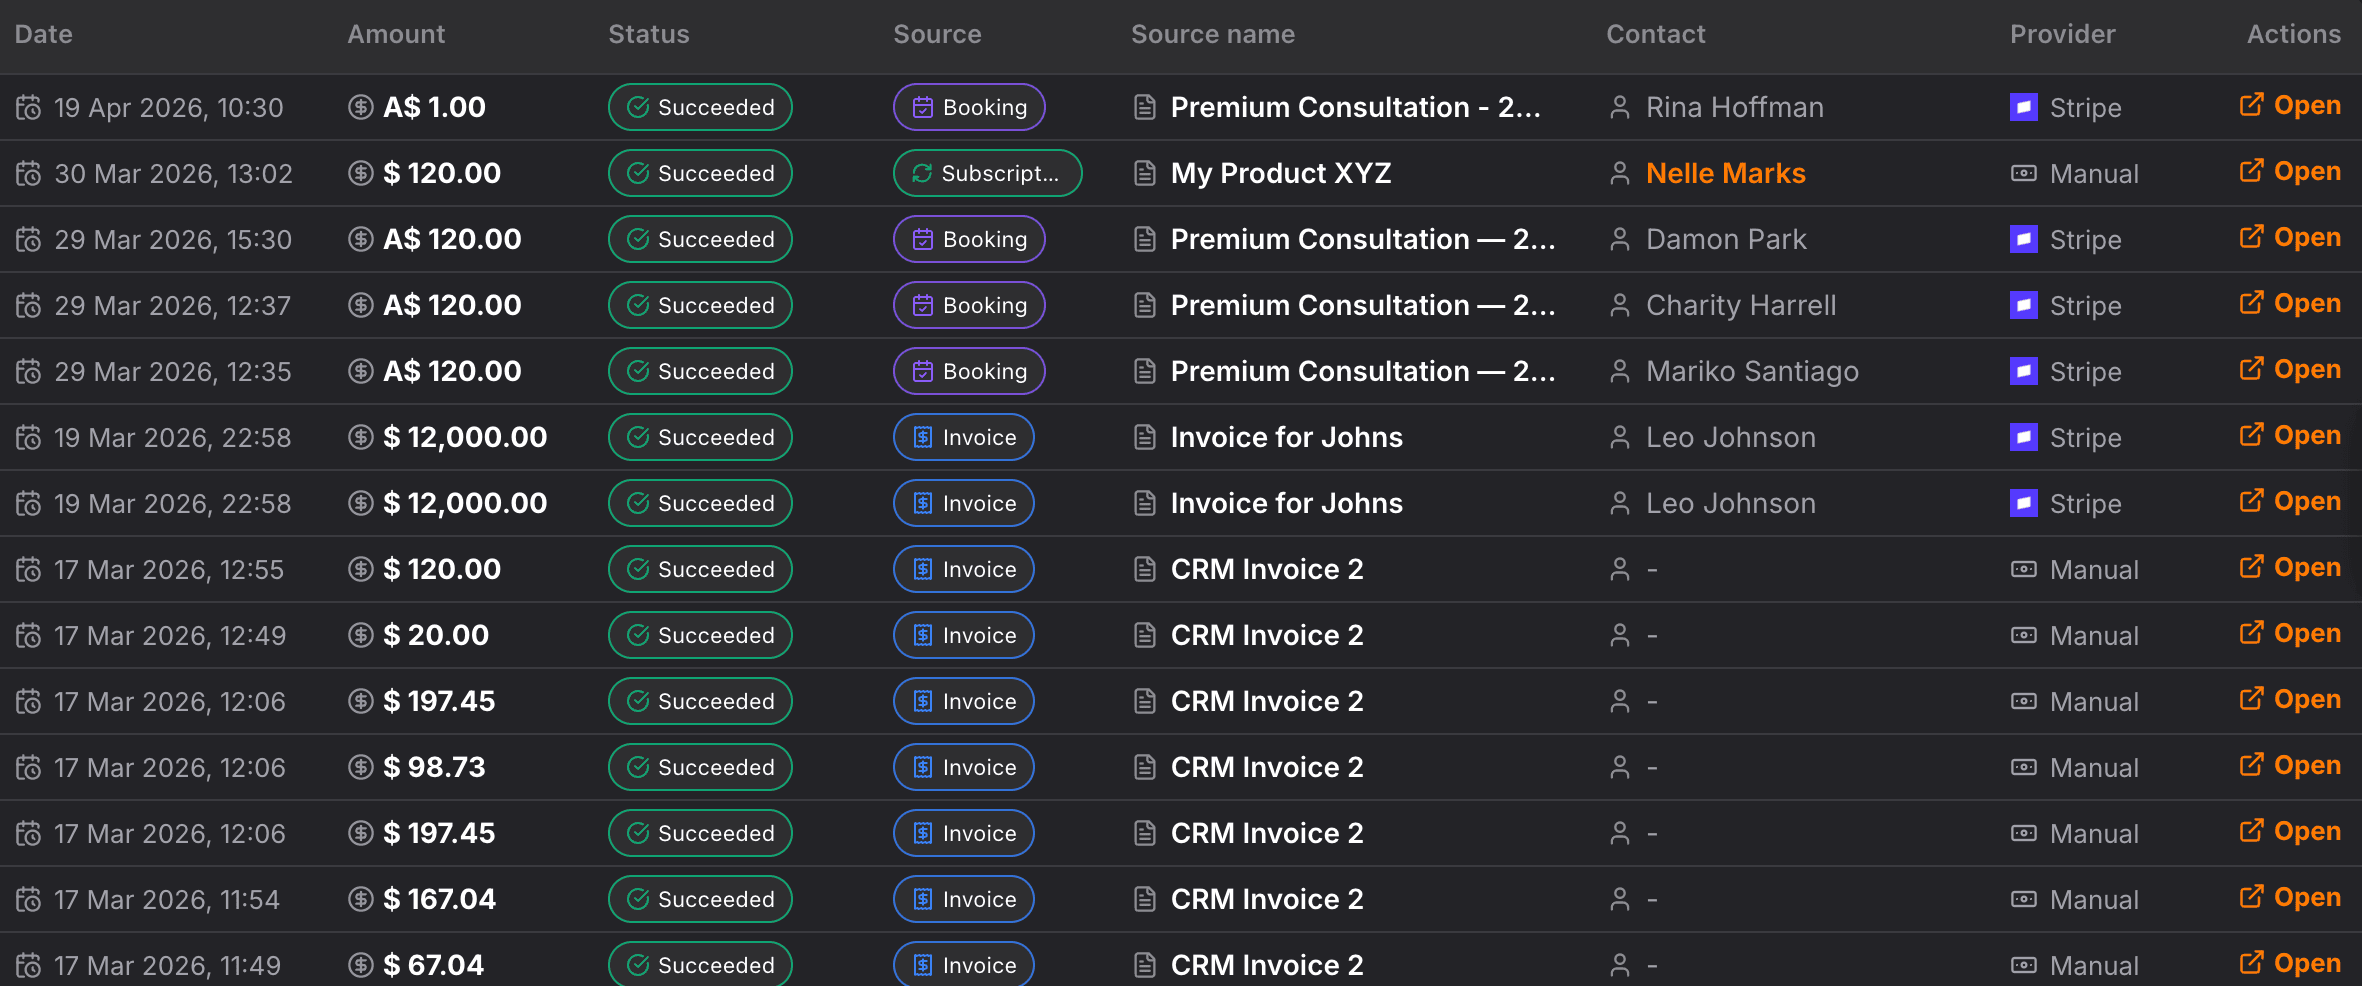Click the Provider column header
Image resolution: width=2362 pixels, height=986 pixels.
(2062, 33)
